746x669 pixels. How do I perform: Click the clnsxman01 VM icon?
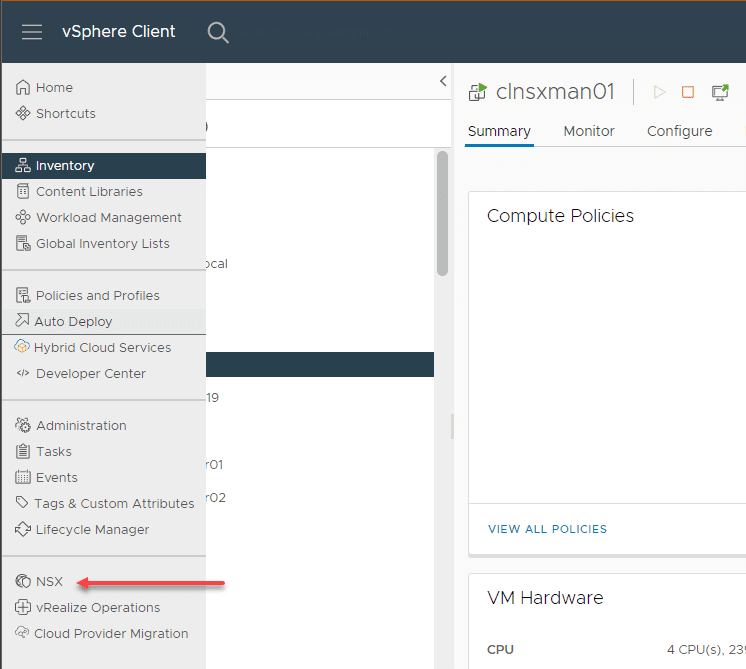pyautogui.click(x=478, y=92)
